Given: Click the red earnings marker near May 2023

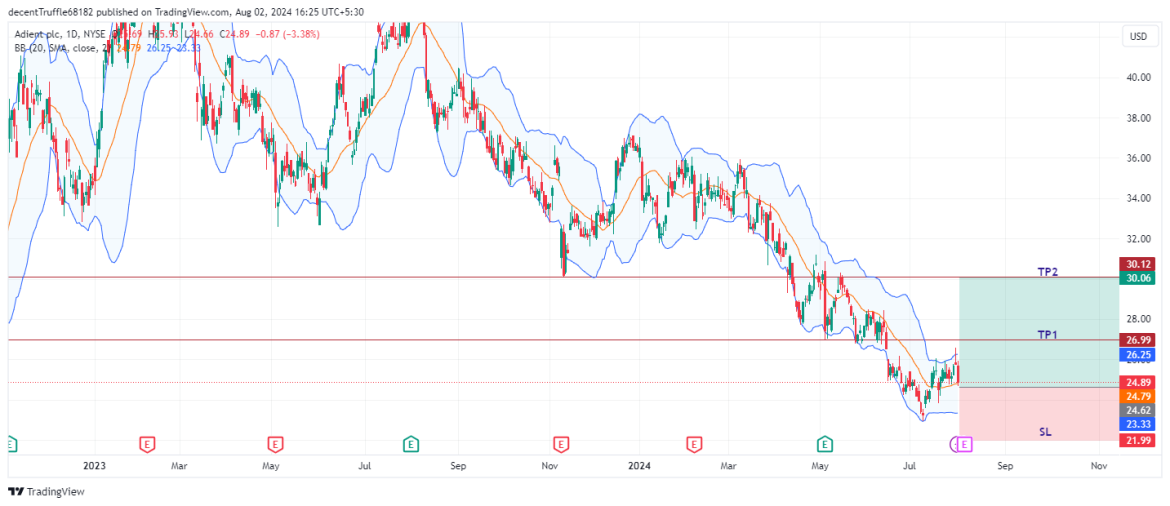Looking at the screenshot, I should (x=274, y=443).
